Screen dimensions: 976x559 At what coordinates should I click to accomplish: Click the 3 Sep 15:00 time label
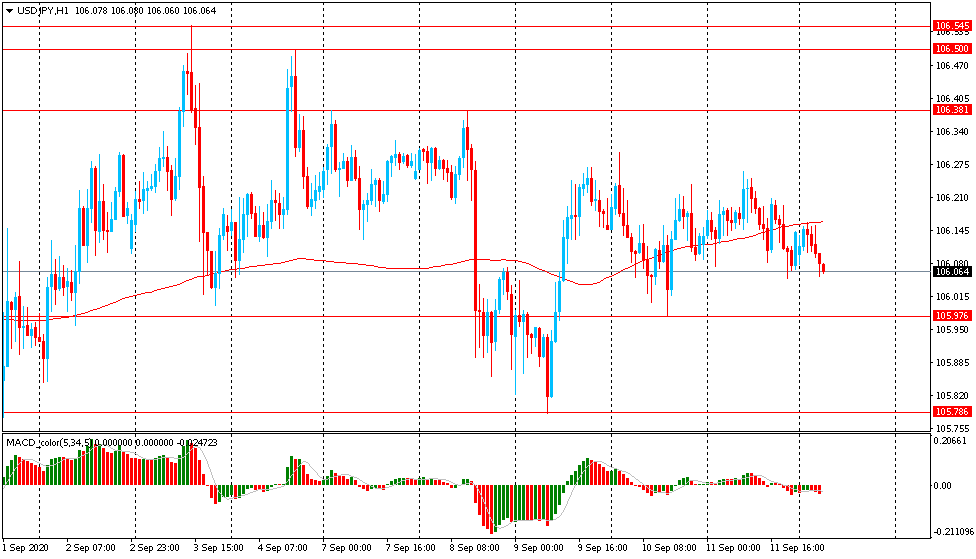point(219,548)
